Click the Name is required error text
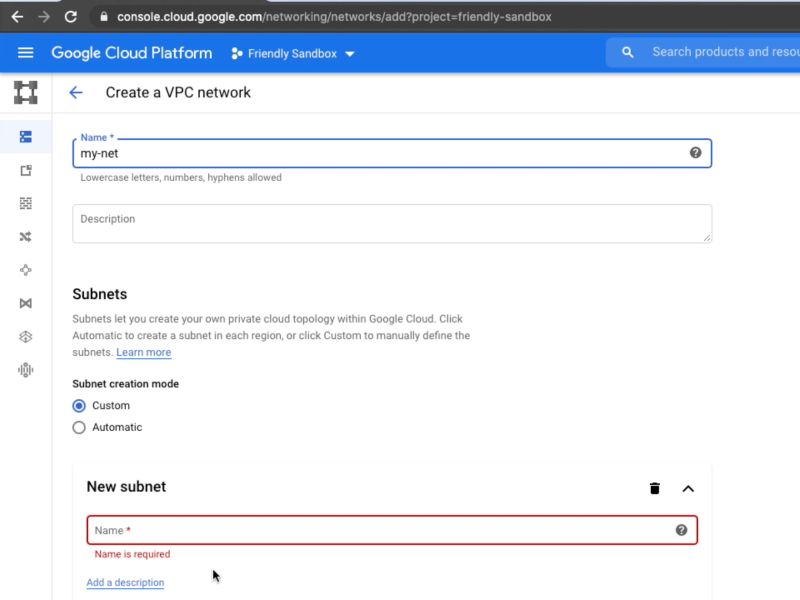 133,554
